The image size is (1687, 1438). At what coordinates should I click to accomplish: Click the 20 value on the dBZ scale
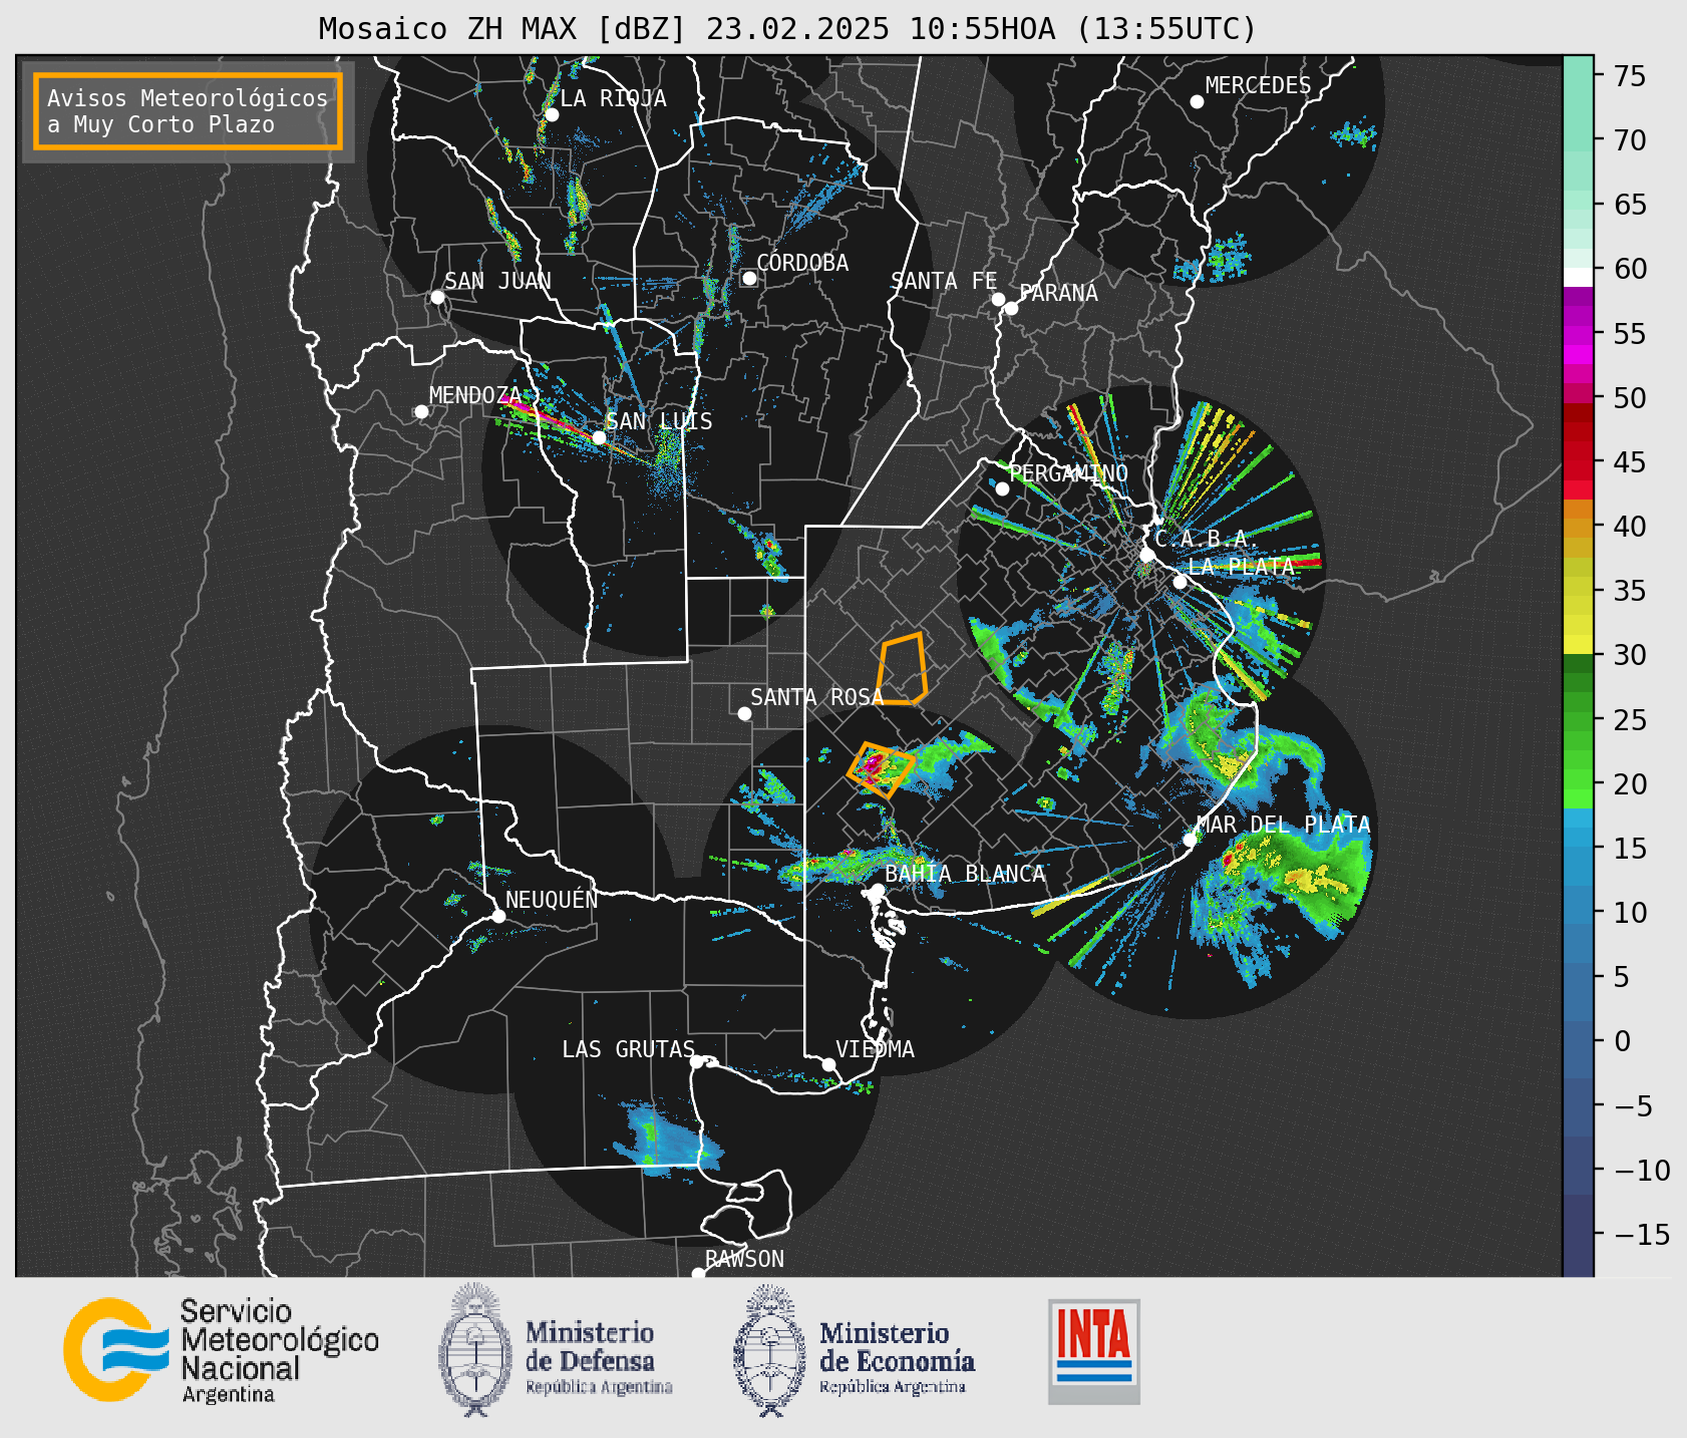(x=1629, y=784)
